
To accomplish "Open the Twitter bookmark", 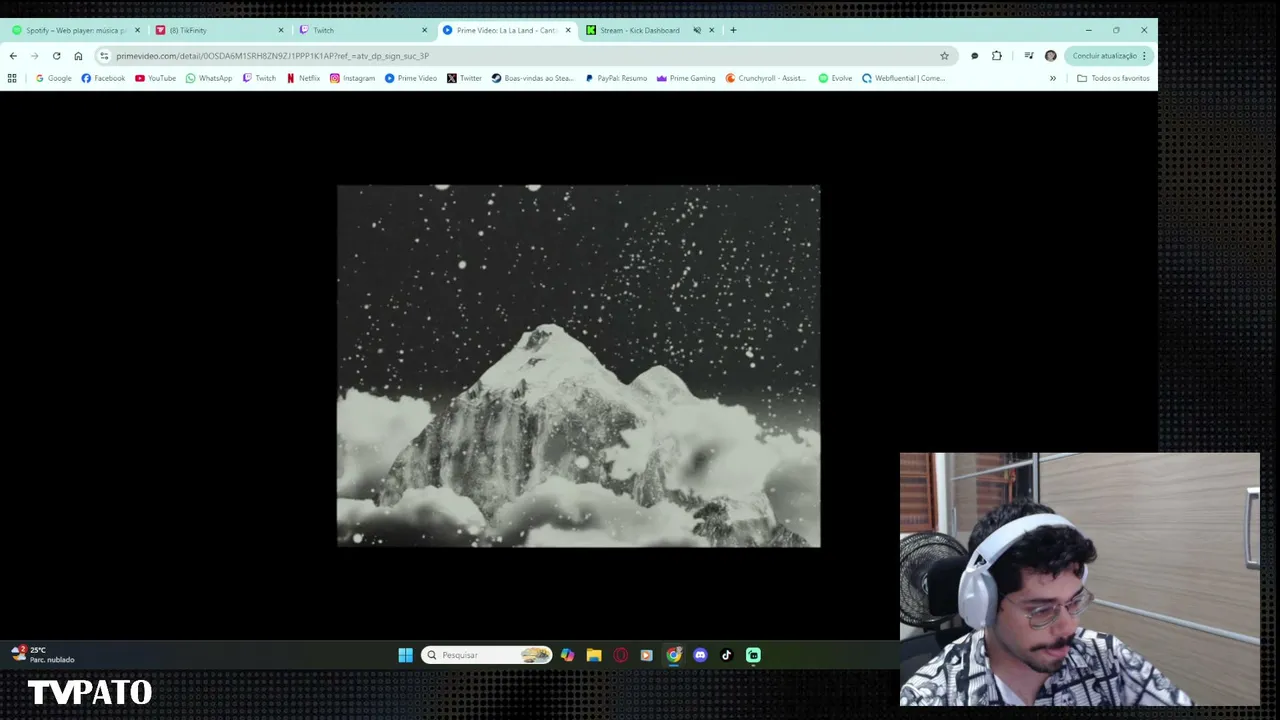I will pyautogui.click(x=464, y=78).
